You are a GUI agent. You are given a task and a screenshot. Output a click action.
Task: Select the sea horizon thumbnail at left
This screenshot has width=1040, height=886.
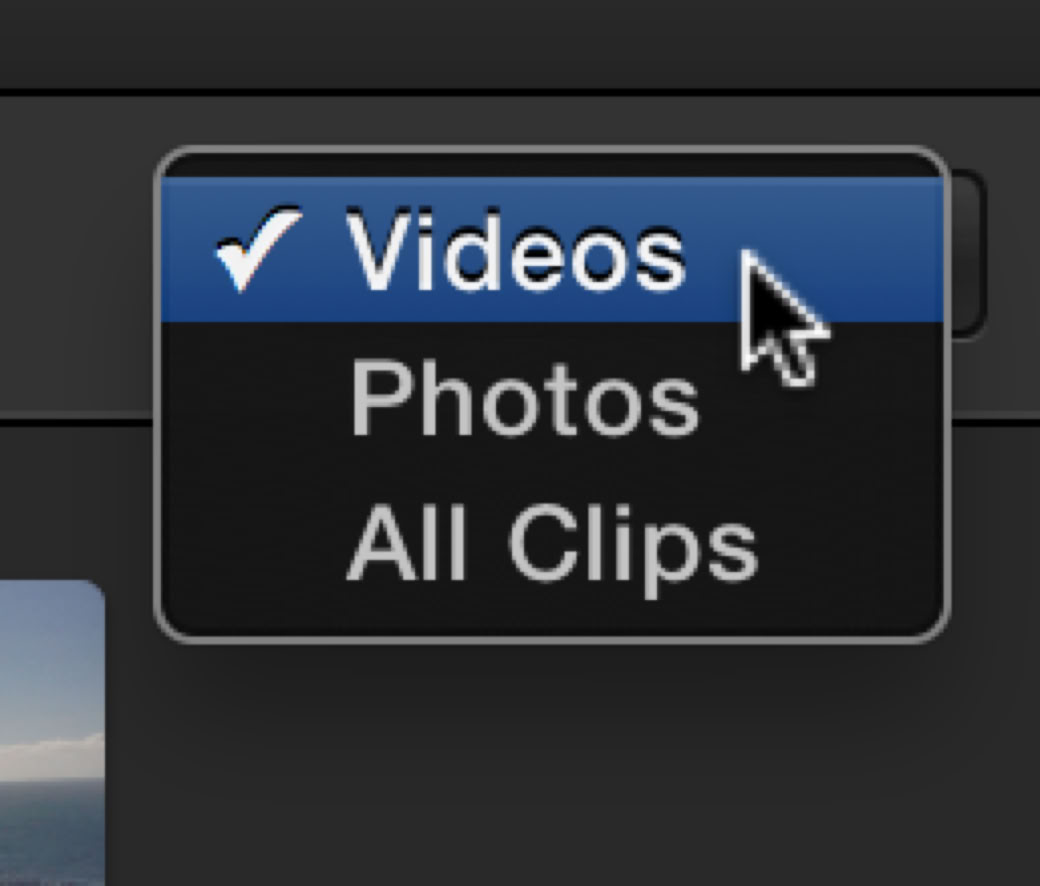click(52, 732)
